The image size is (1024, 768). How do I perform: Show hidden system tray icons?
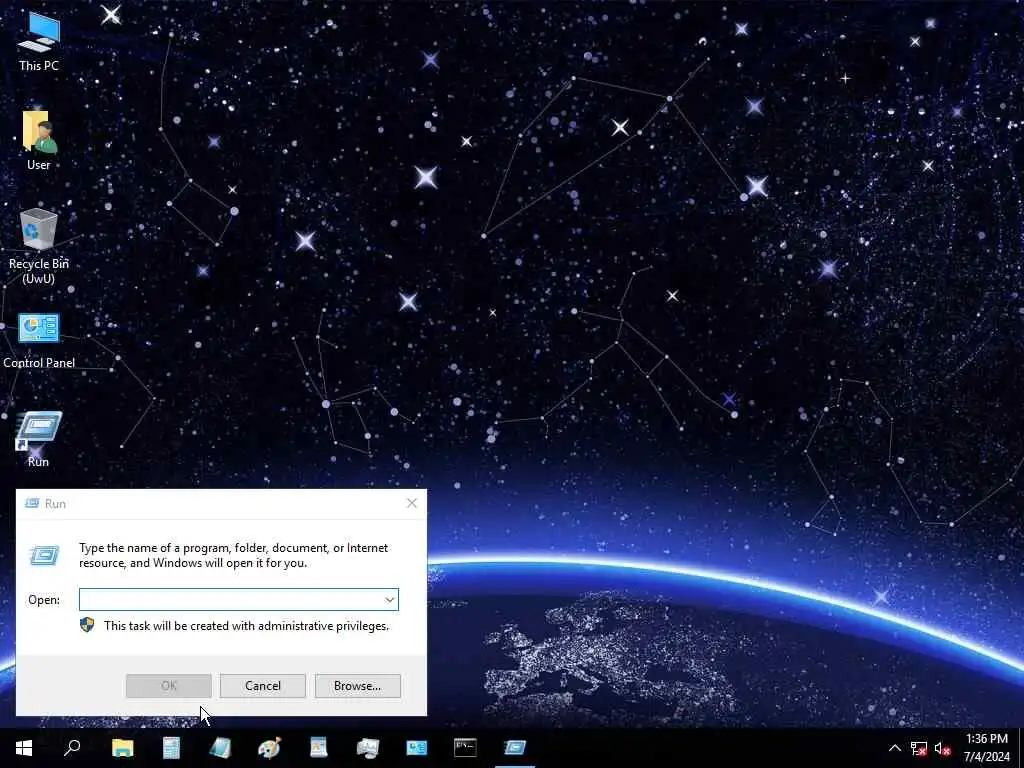(895, 748)
